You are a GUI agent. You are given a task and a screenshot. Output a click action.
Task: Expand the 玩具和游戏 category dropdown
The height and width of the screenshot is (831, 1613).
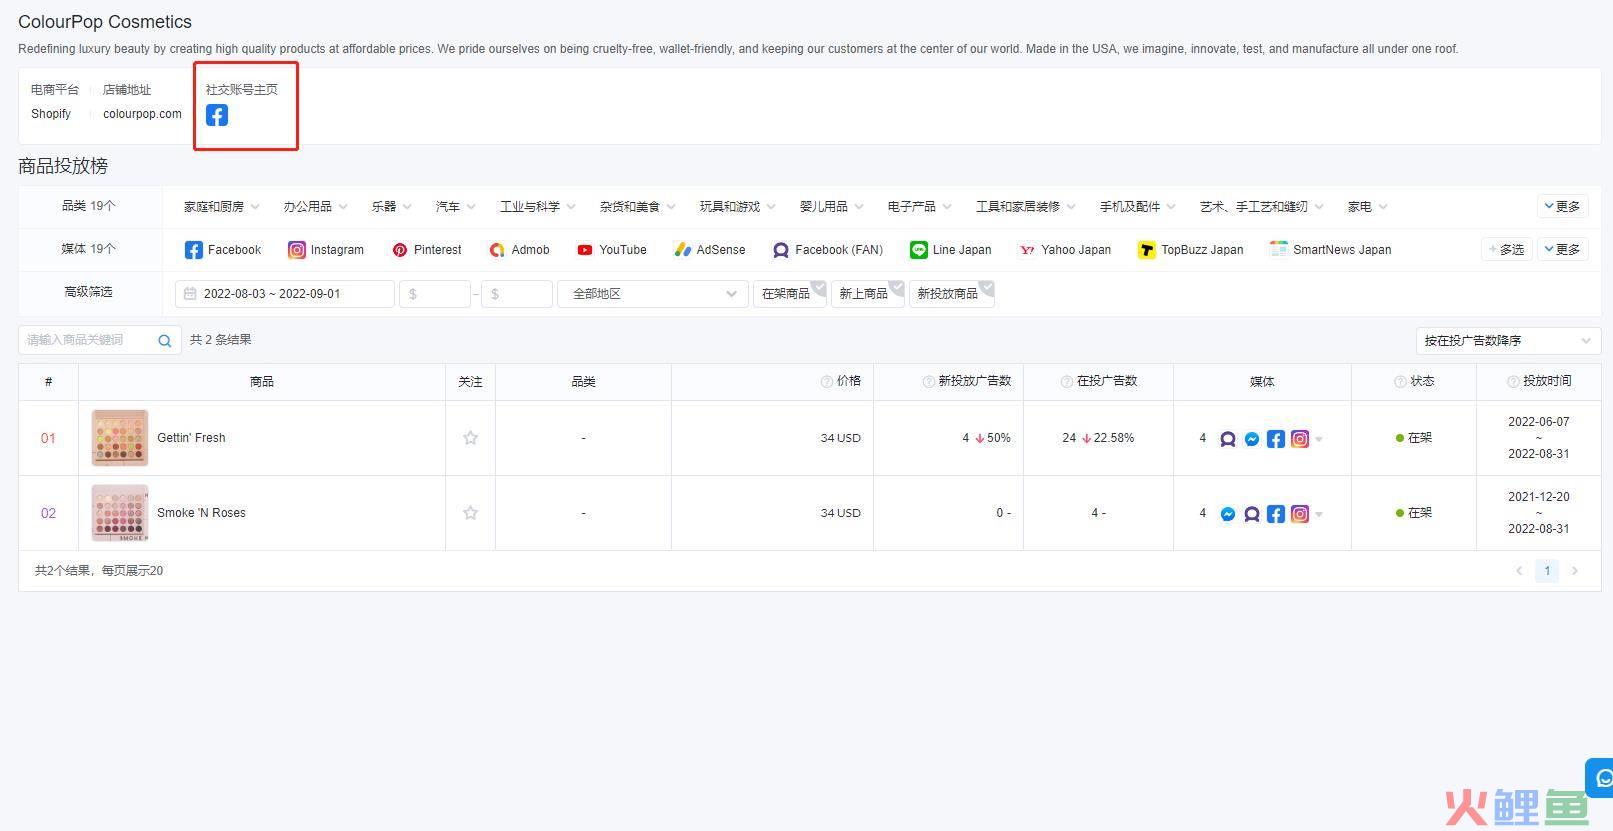738,207
